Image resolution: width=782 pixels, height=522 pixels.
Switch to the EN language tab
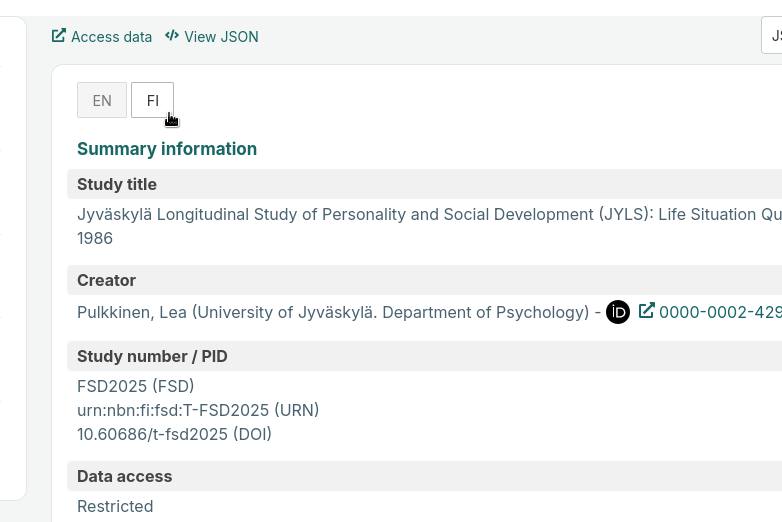[x=102, y=100]
